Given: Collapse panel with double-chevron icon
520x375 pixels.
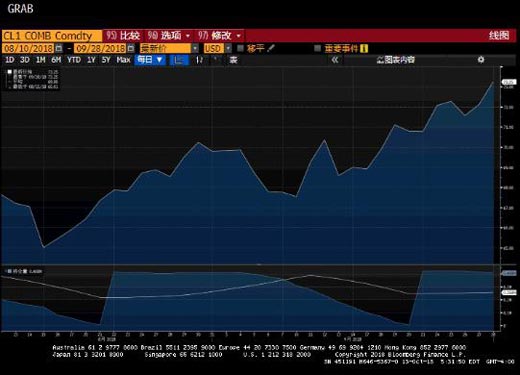Looking at the screenshot, I should (x=335, y=60).
